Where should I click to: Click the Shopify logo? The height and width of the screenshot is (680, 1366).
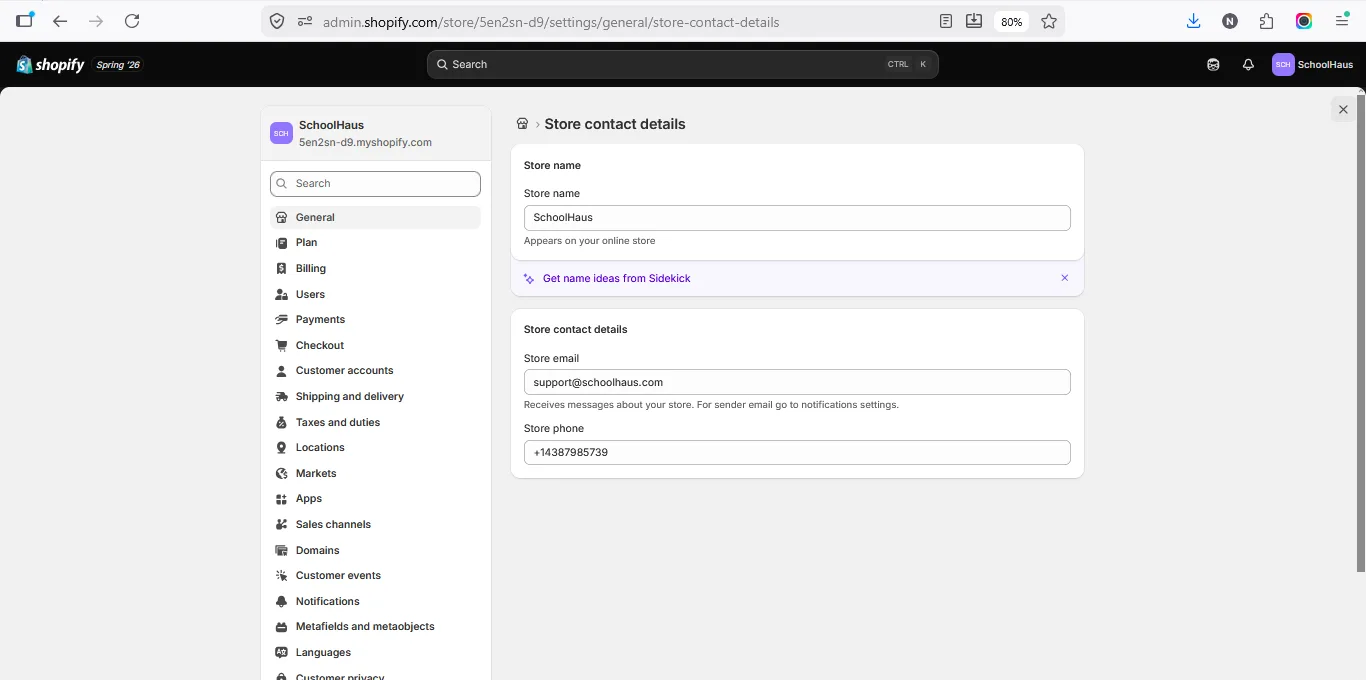click(x=51, y=65)
